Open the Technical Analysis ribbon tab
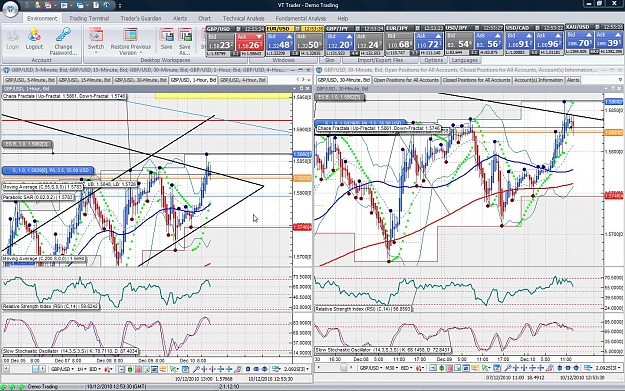The image size is (625, 391). point(243,18)
